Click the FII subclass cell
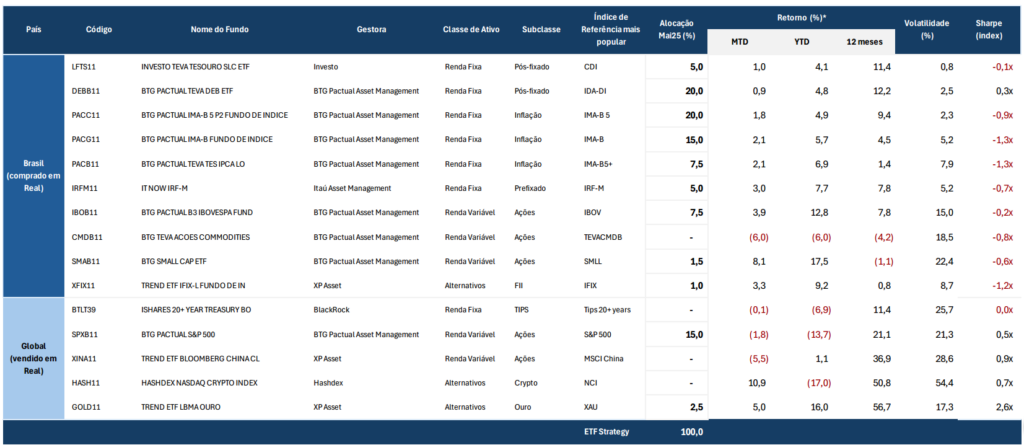Screen dimensions: 1024x445 [x=519, y=285]
